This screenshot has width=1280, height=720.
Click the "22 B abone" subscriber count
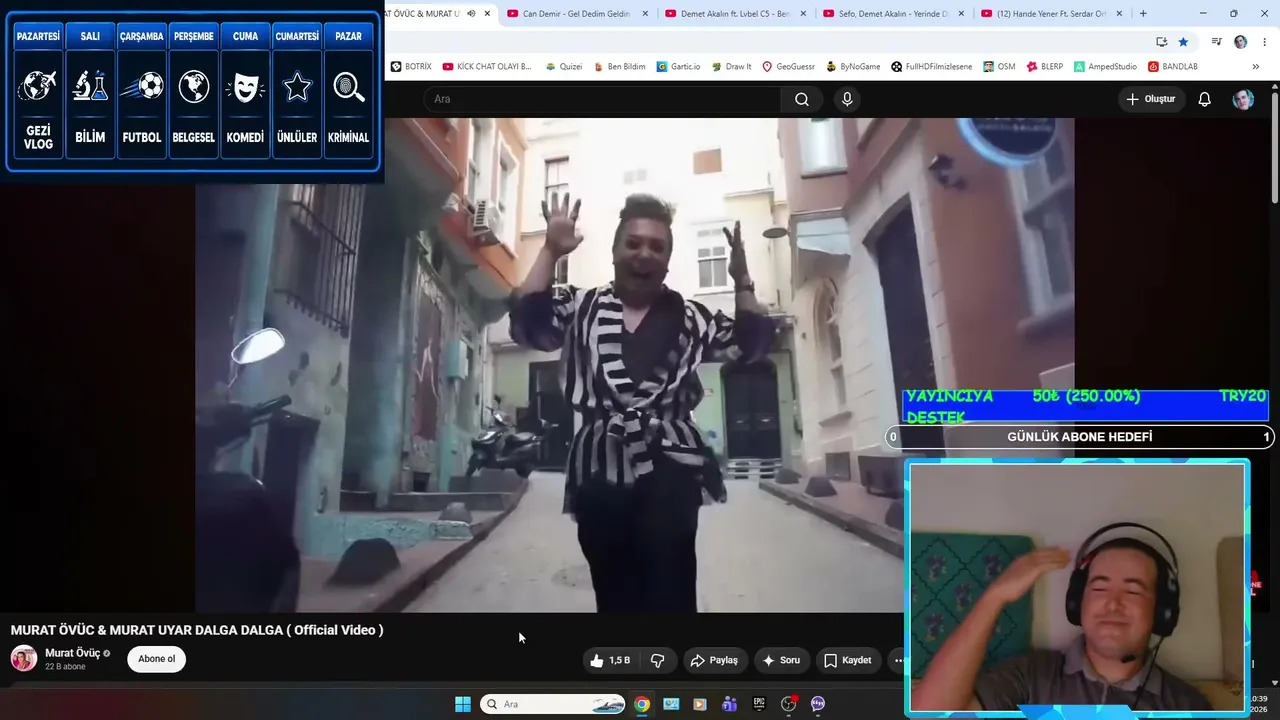point(65,667)
